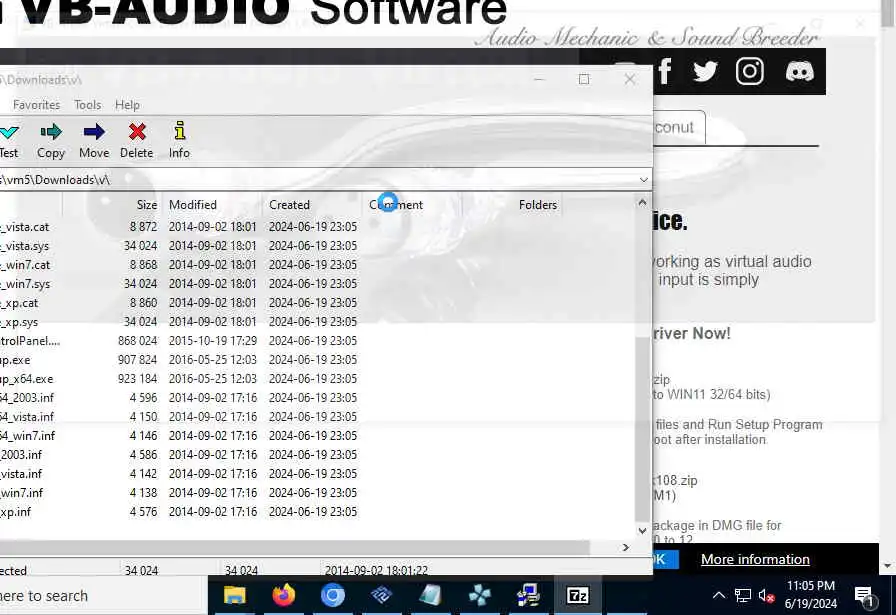Image resolution: width=896 pixels, height=615 pixels.
Task: Open the Discord icon on VB-Audio page
Action: click(799, 71)
